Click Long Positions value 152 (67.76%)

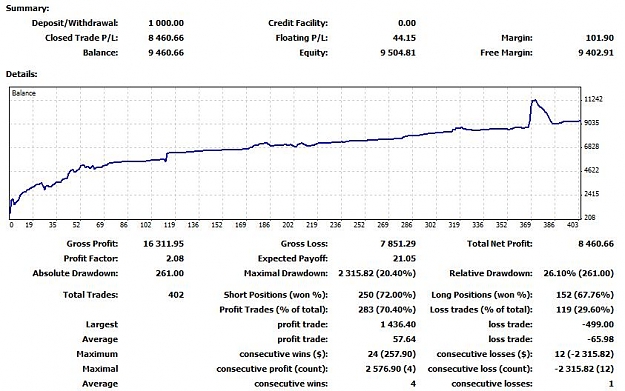click(585, 295)
